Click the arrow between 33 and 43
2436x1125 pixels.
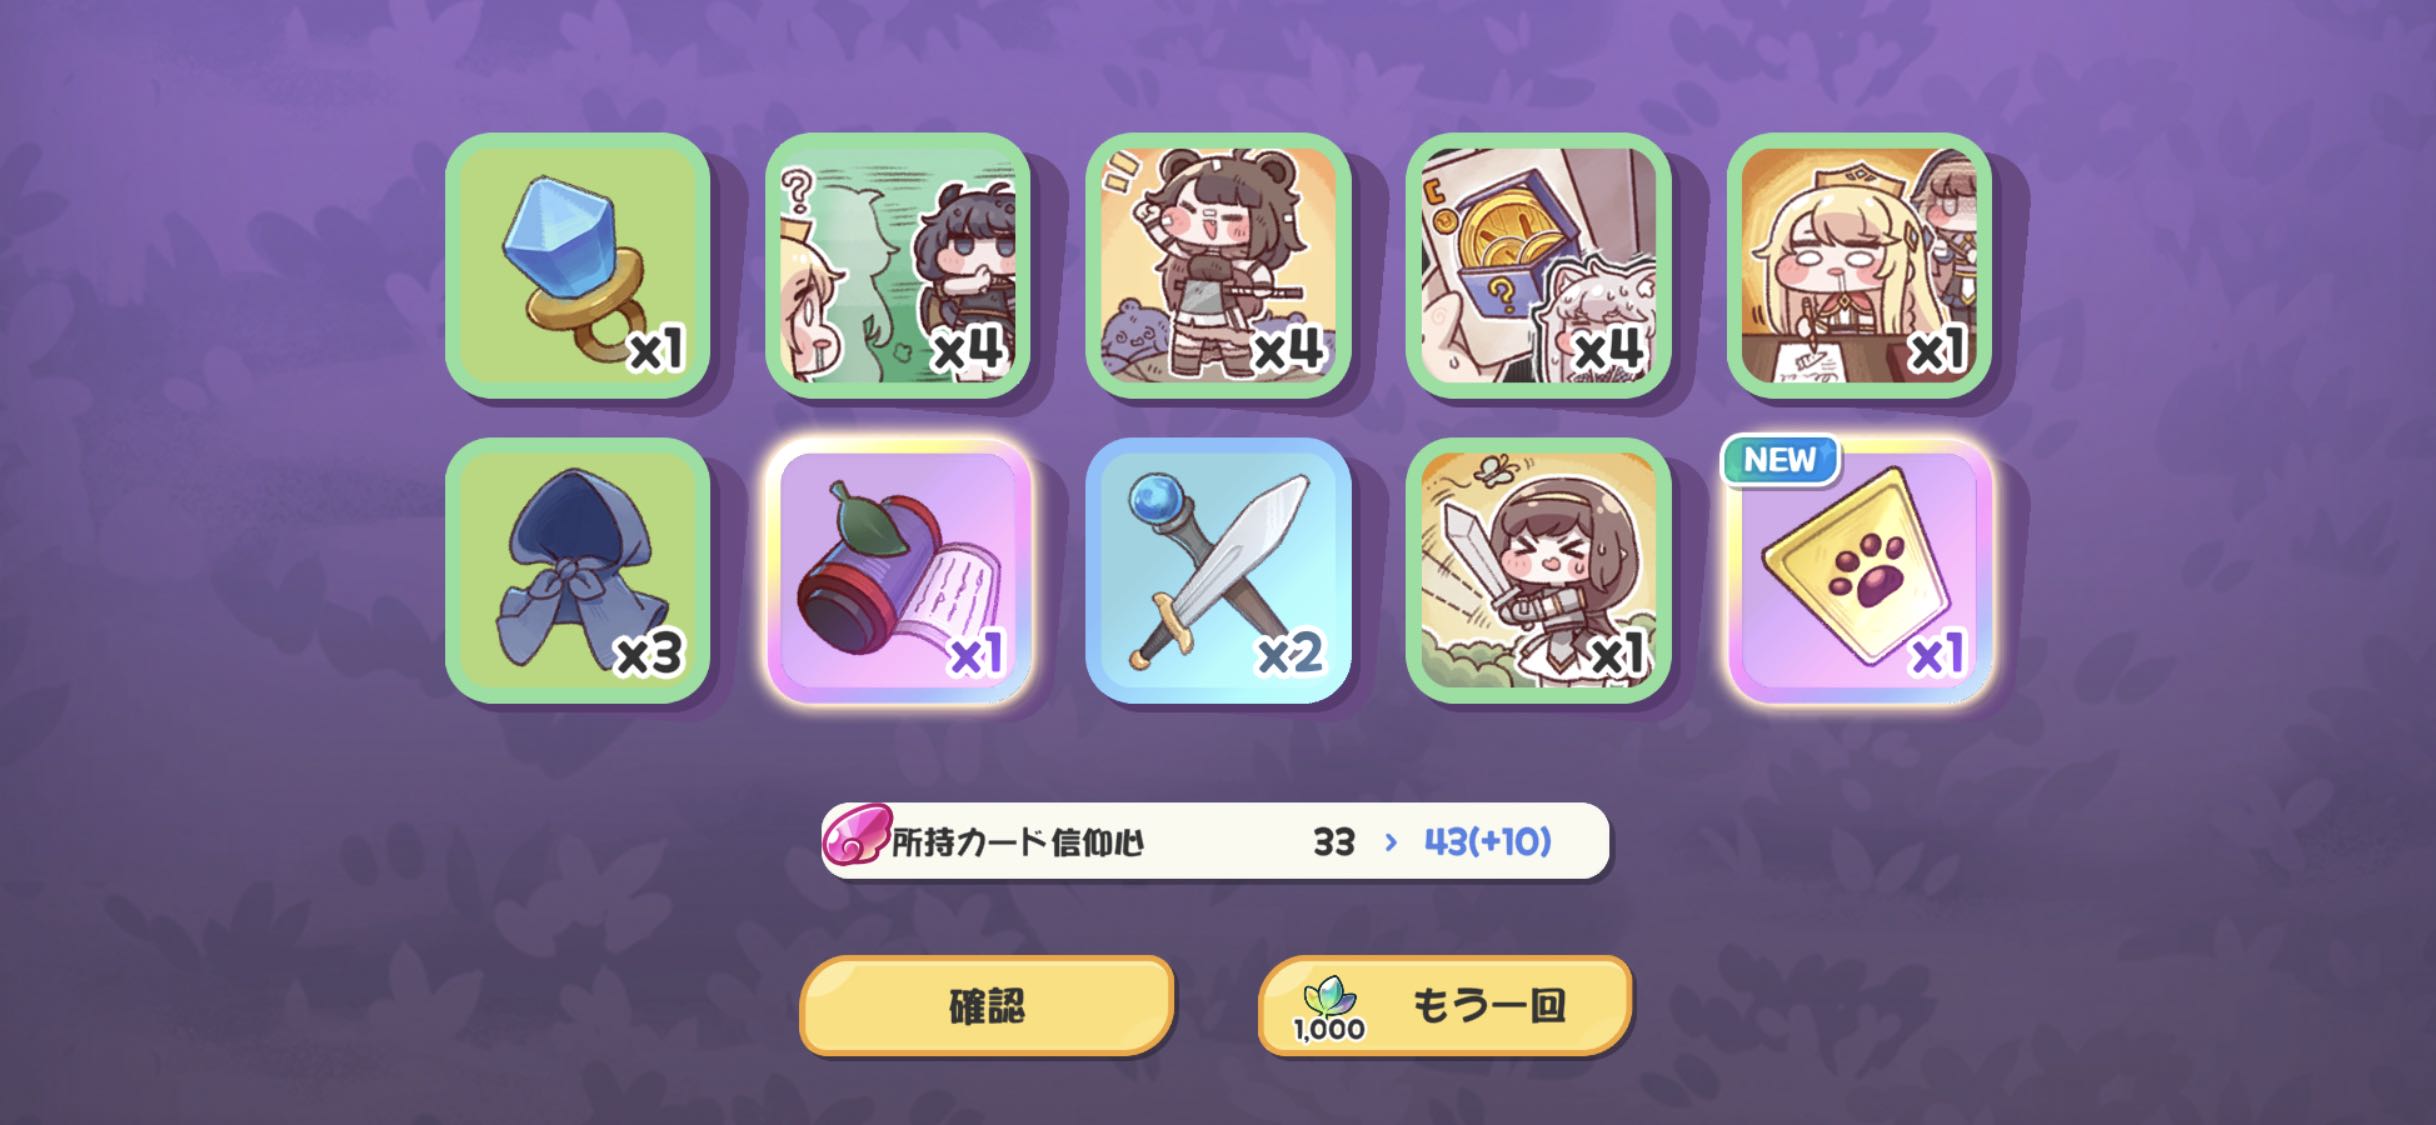pos(1390,843)
